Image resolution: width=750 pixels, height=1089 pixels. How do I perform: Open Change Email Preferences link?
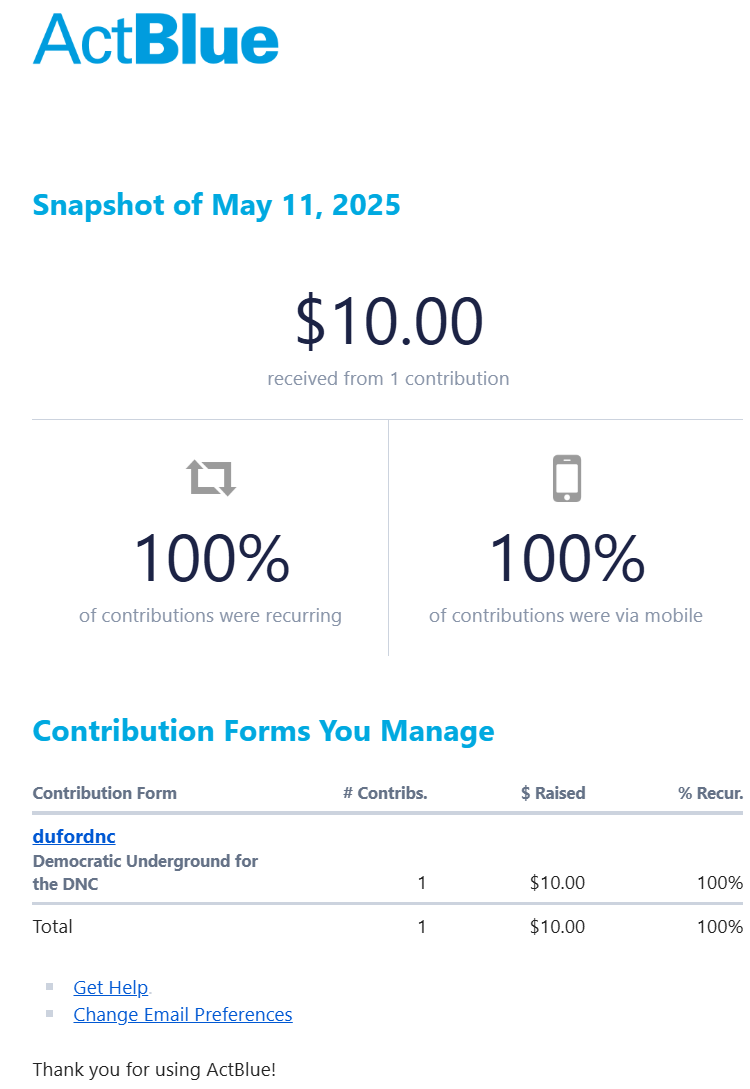[x=183, y=1014]
